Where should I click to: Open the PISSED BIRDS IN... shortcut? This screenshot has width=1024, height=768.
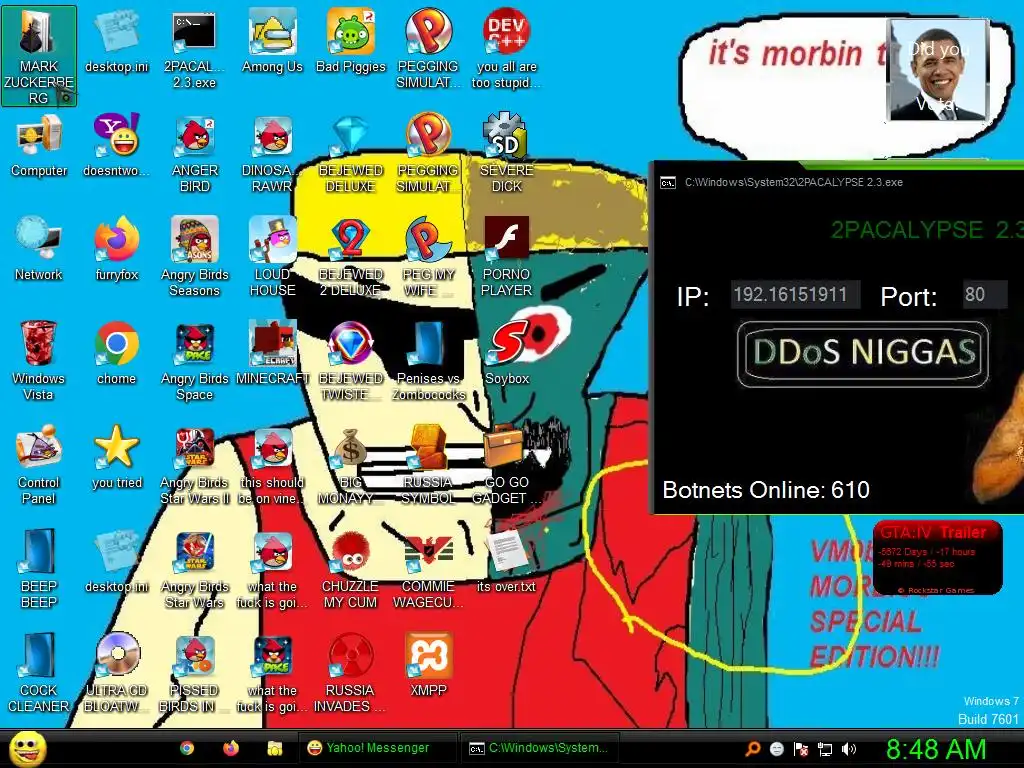195,673
